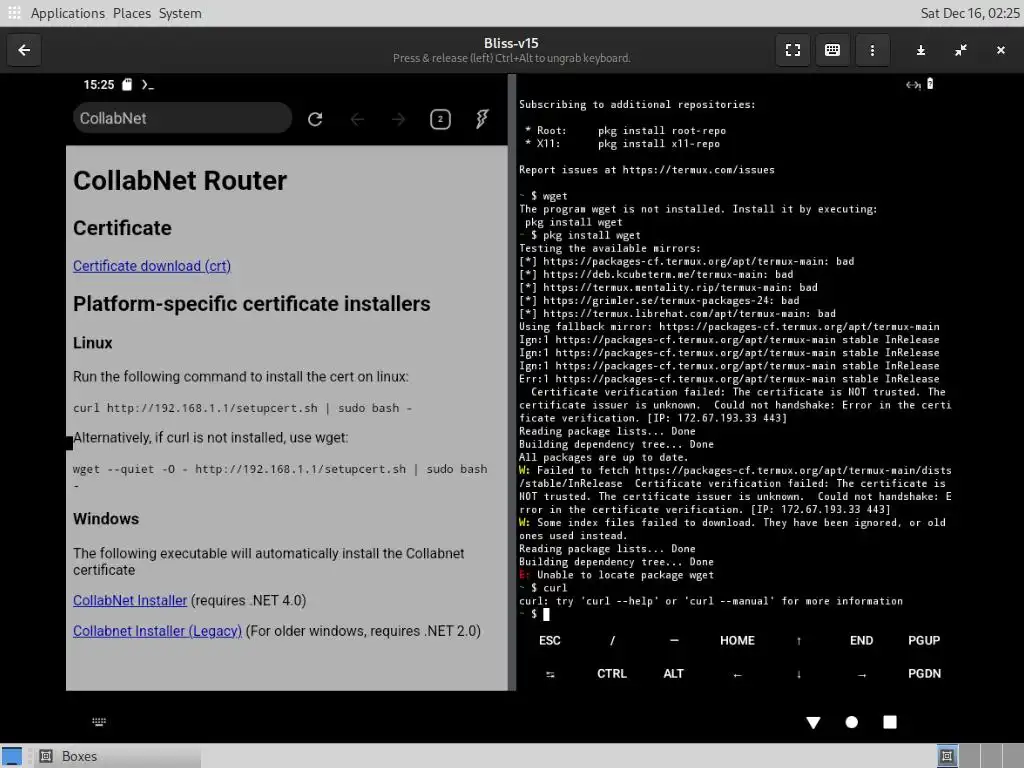Open the keyboard shortcuts menu button
This screenshot has height=768, width=1024.
click(832, 50)
